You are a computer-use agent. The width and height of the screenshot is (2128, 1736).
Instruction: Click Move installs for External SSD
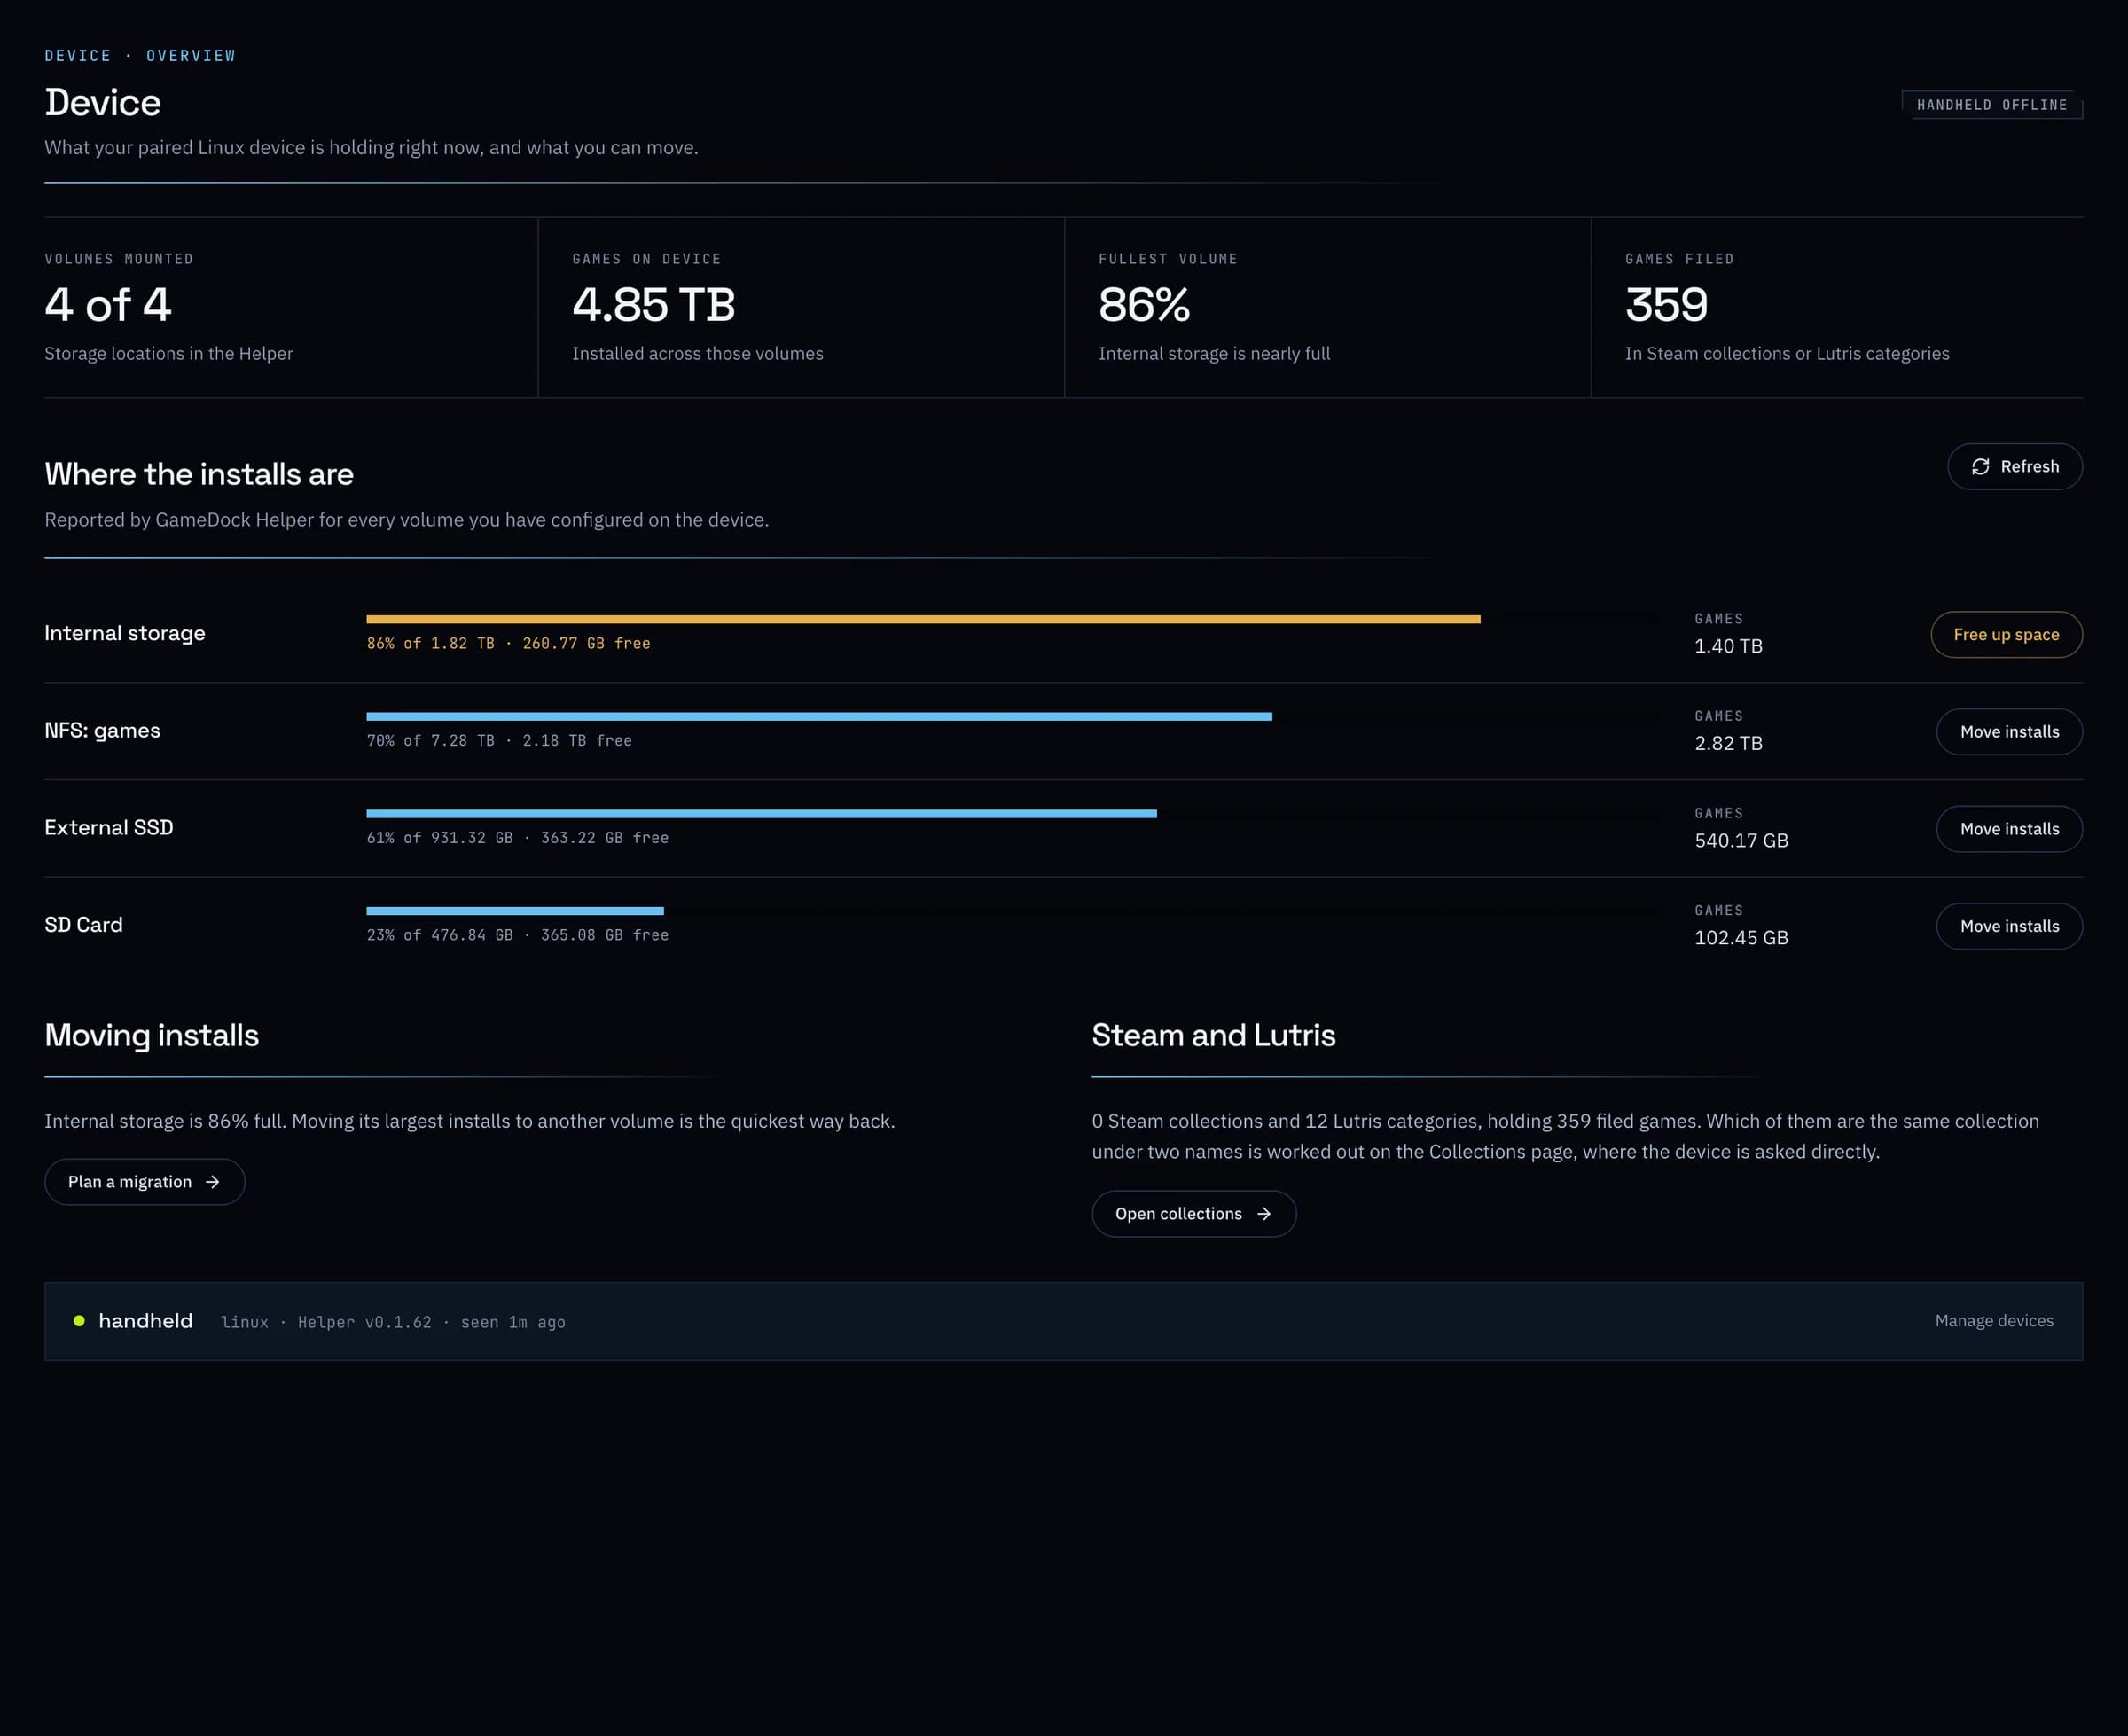point(2009,829)
